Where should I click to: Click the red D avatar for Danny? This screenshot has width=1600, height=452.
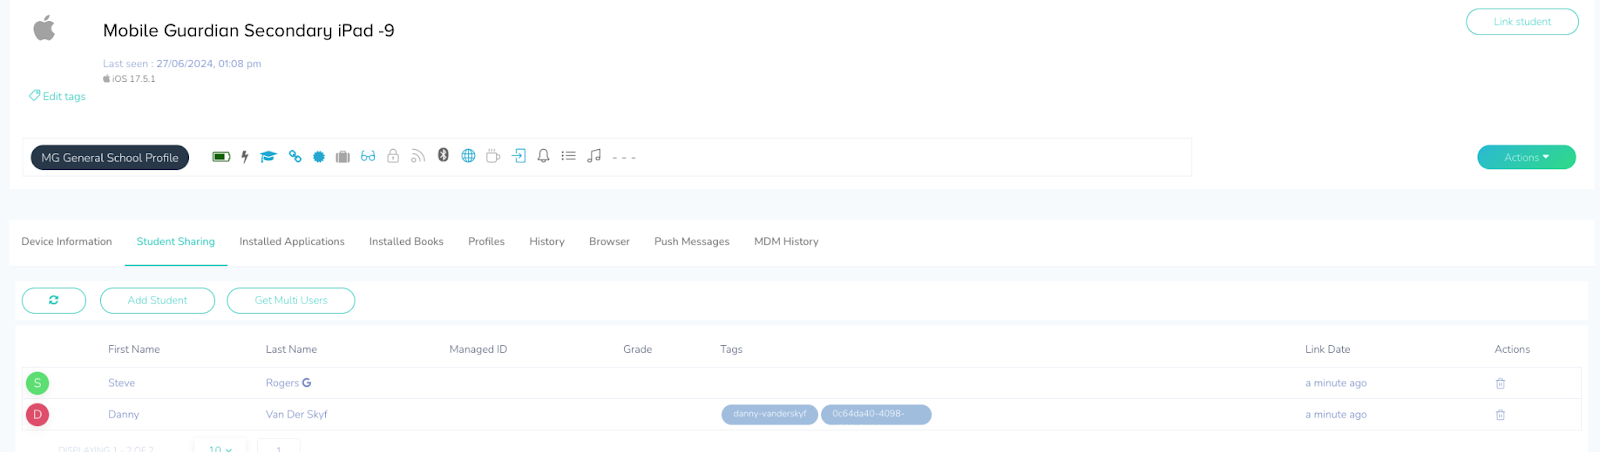37,414
